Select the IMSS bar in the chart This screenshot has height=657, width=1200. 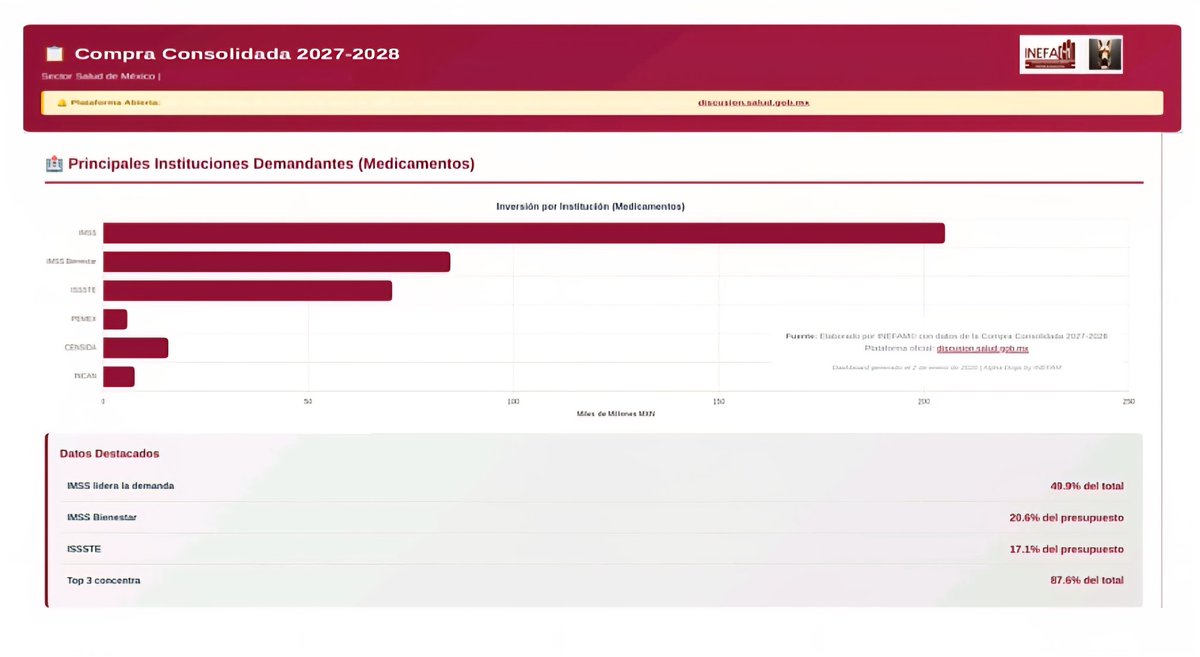click(524, 233)
